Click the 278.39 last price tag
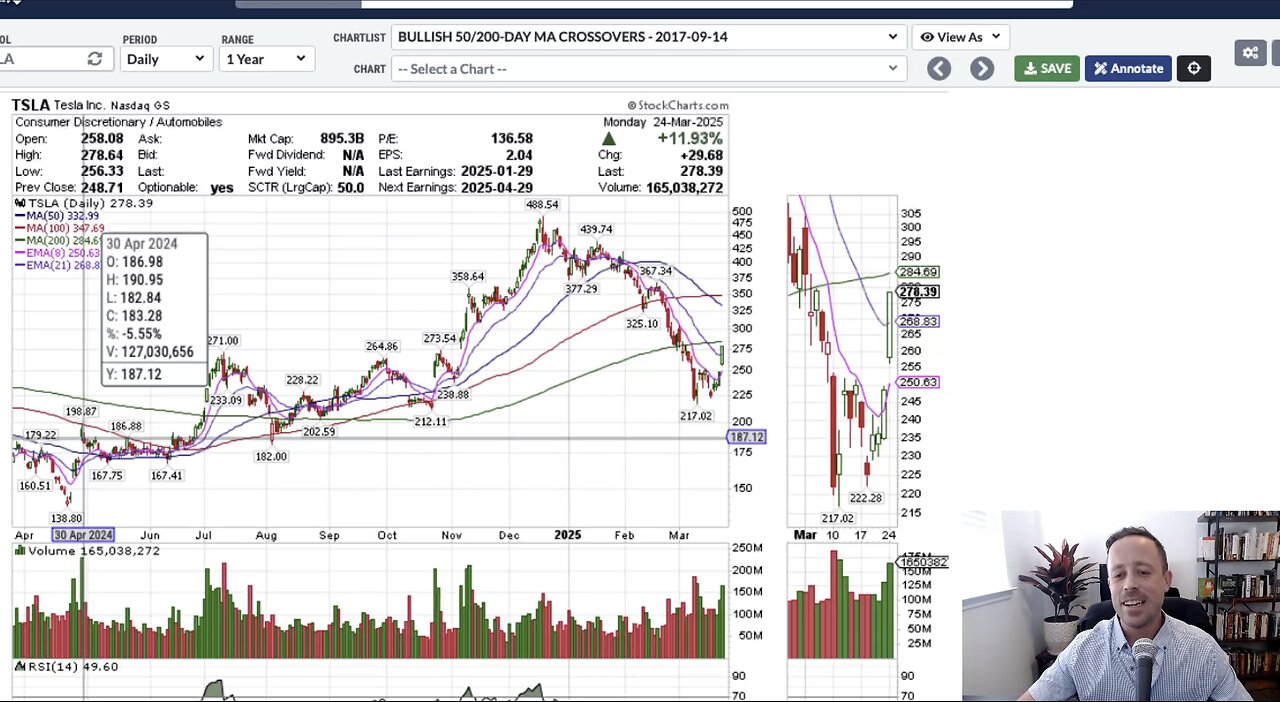This screenshot has height=702, width=1280. [919, 292]
